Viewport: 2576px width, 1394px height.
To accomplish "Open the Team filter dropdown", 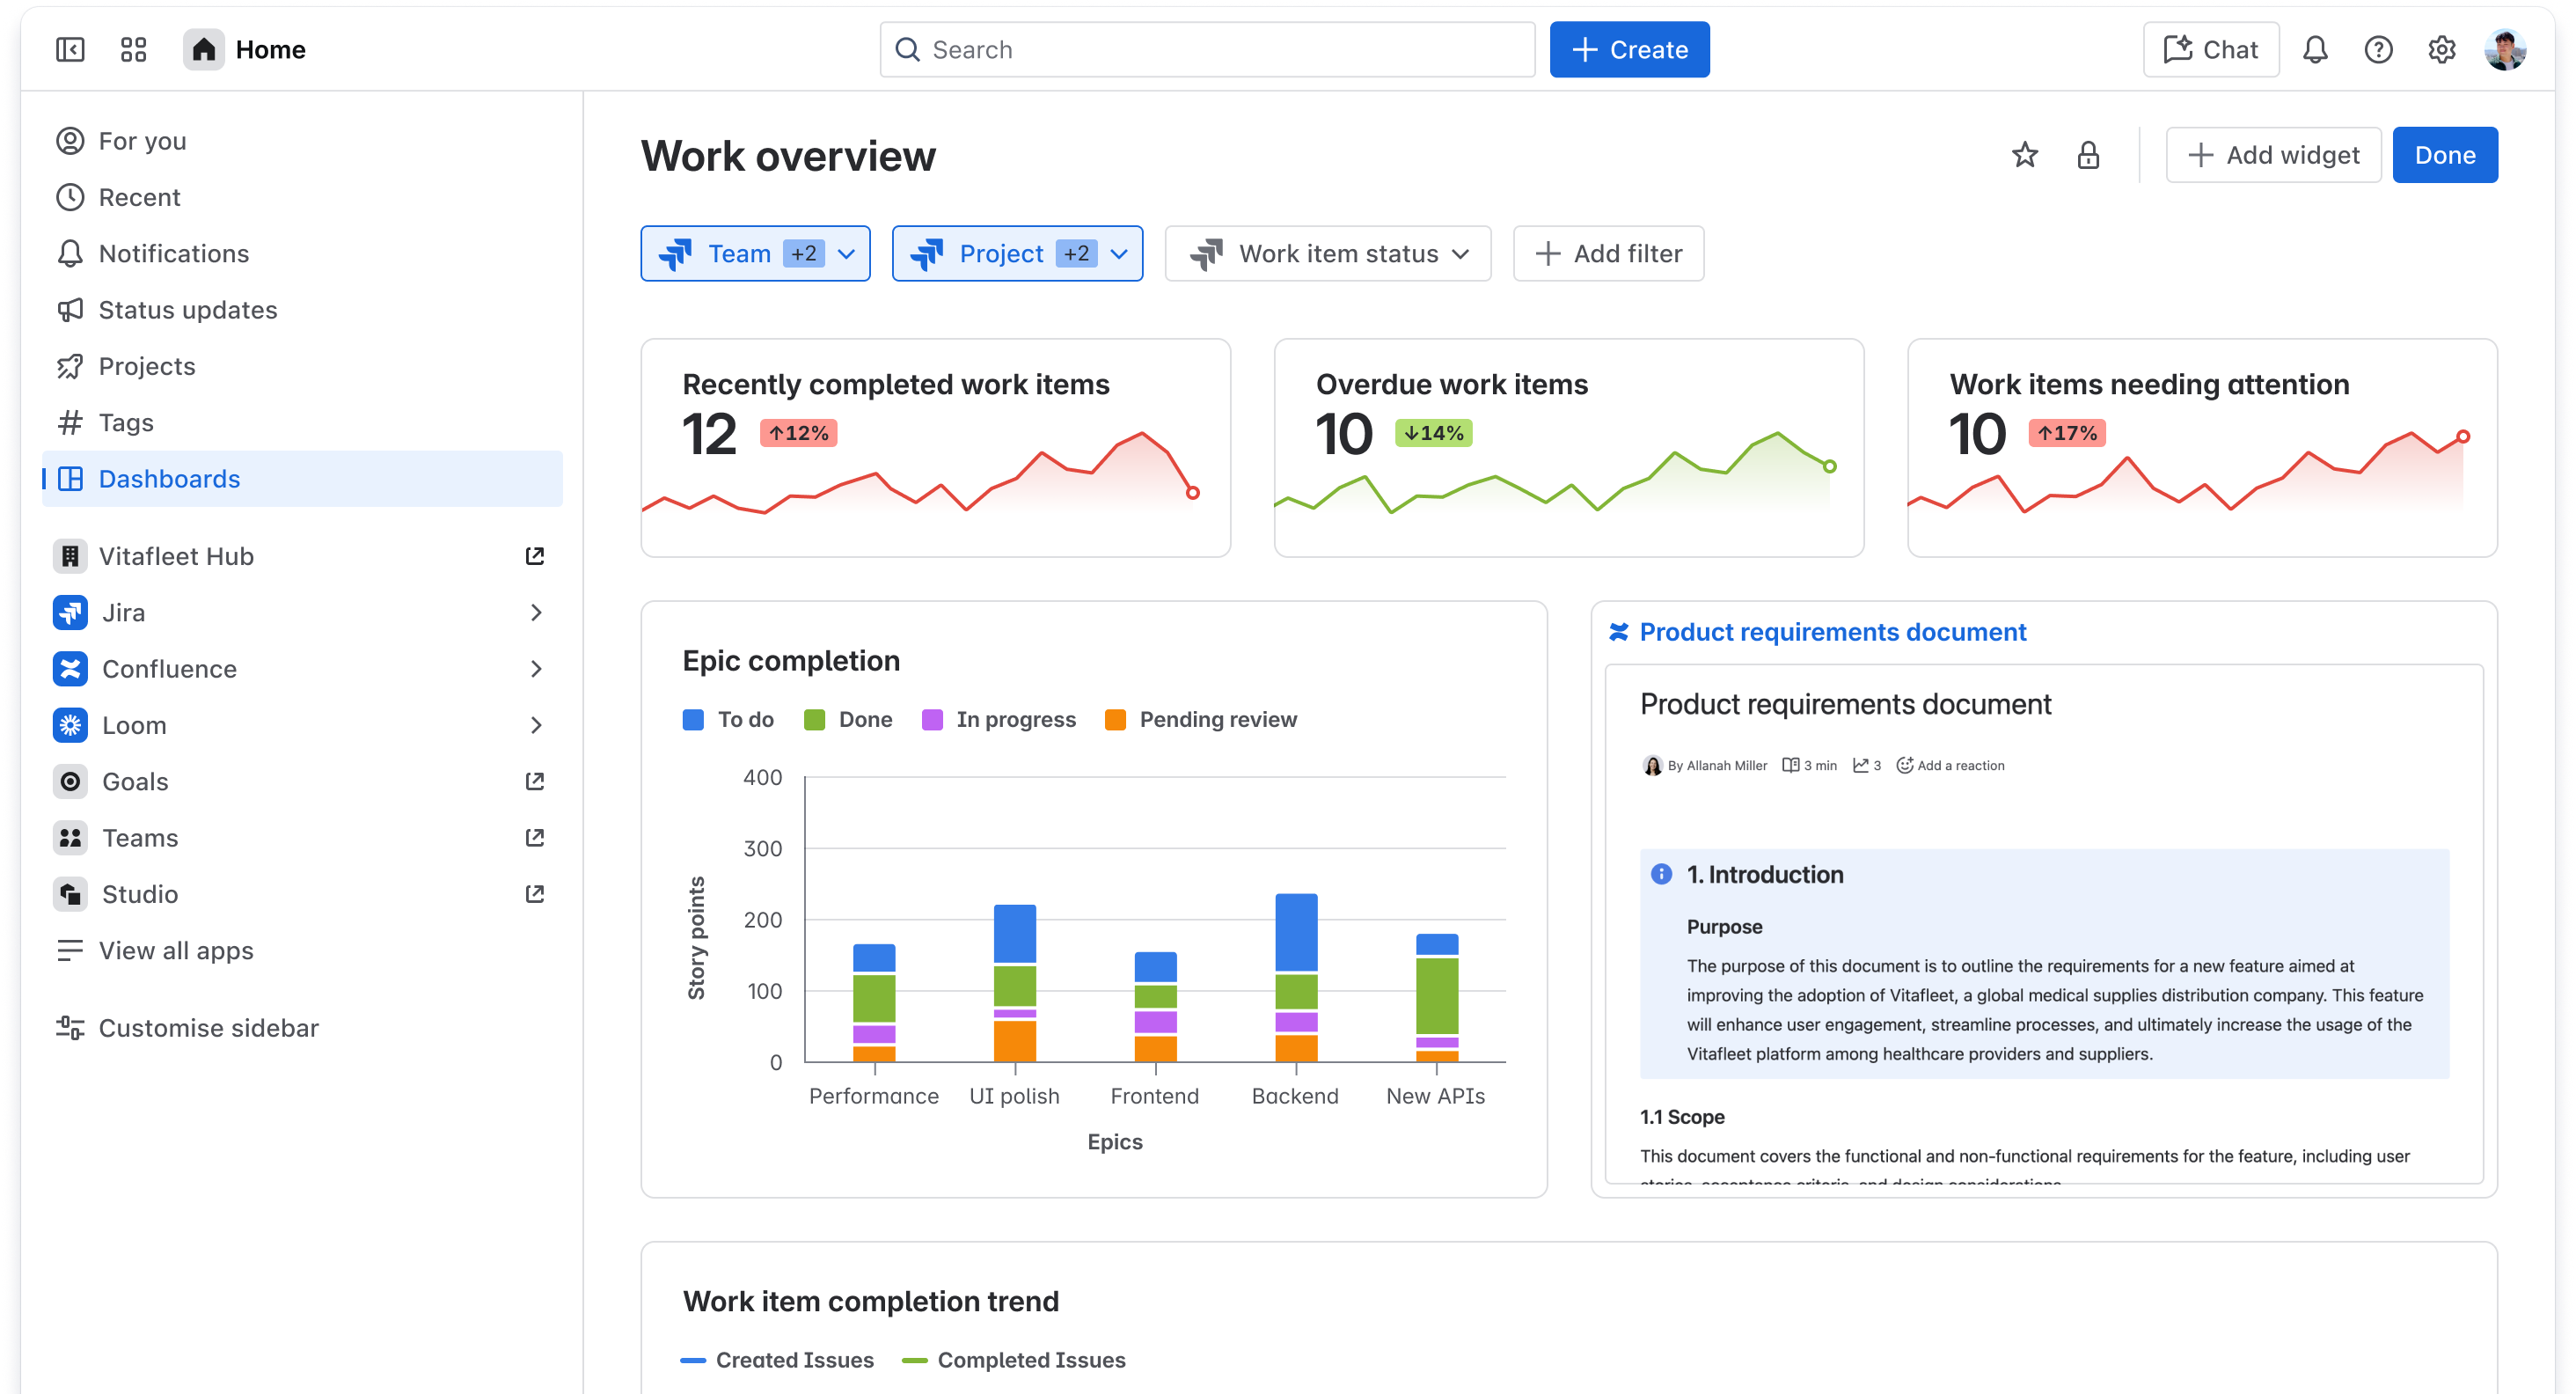I will coord(755,254).
